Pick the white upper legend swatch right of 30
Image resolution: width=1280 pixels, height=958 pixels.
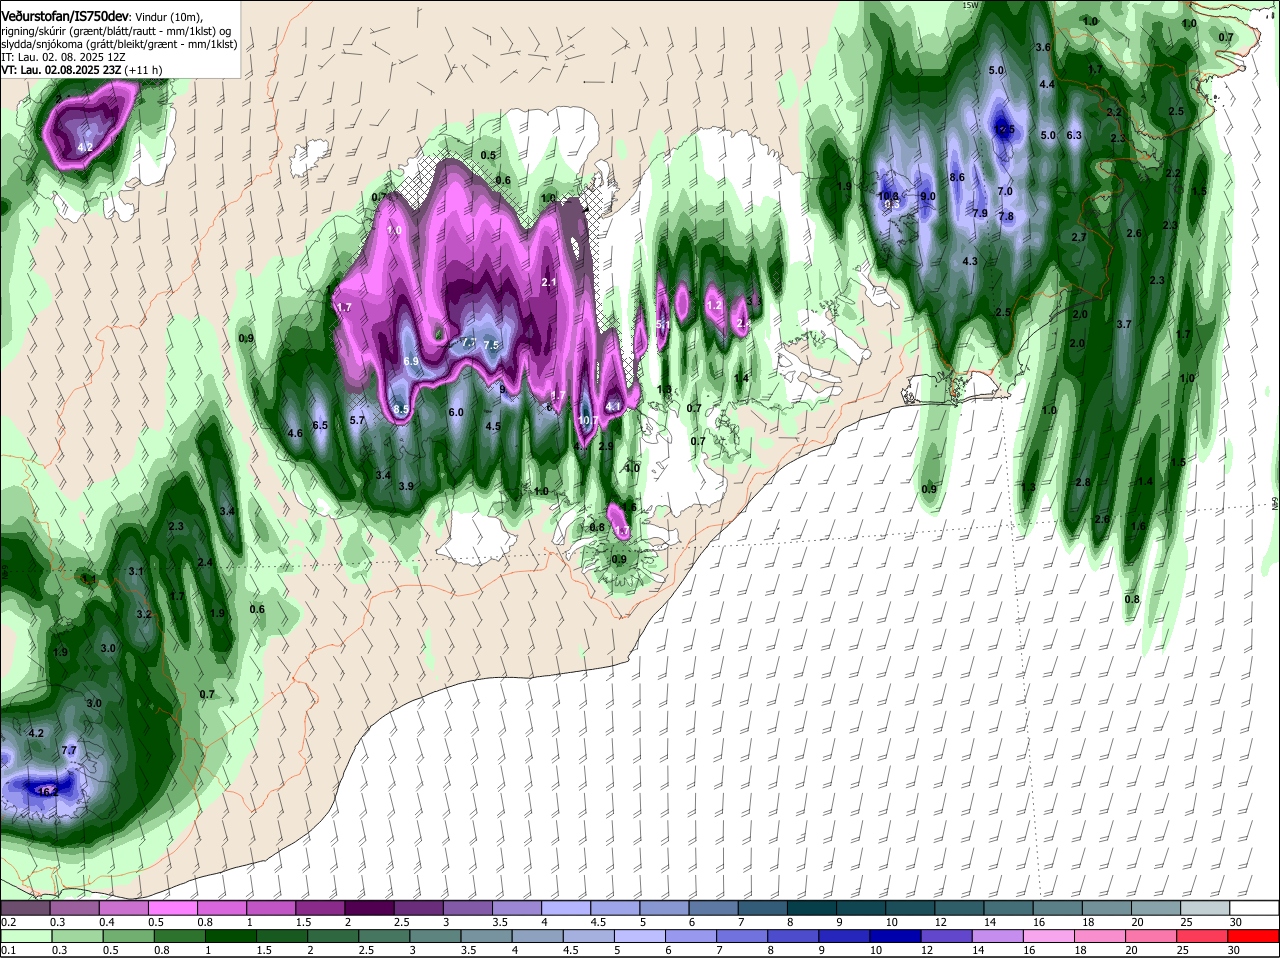[x=1255, y=908]
